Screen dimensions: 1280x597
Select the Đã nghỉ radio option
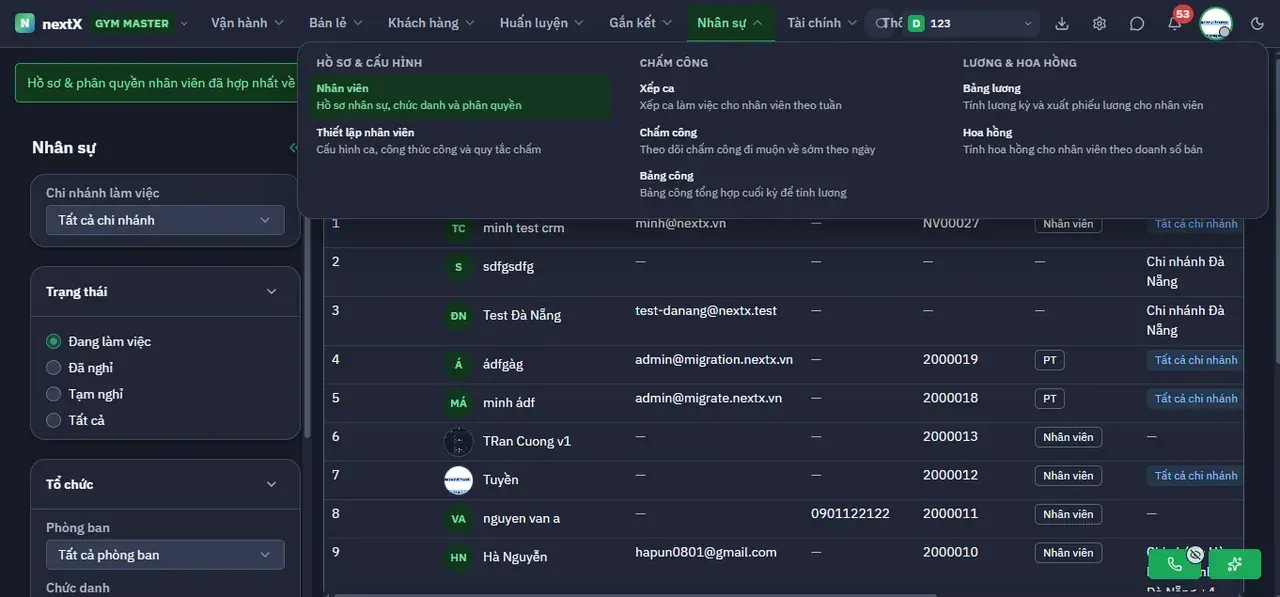point(54,367)
